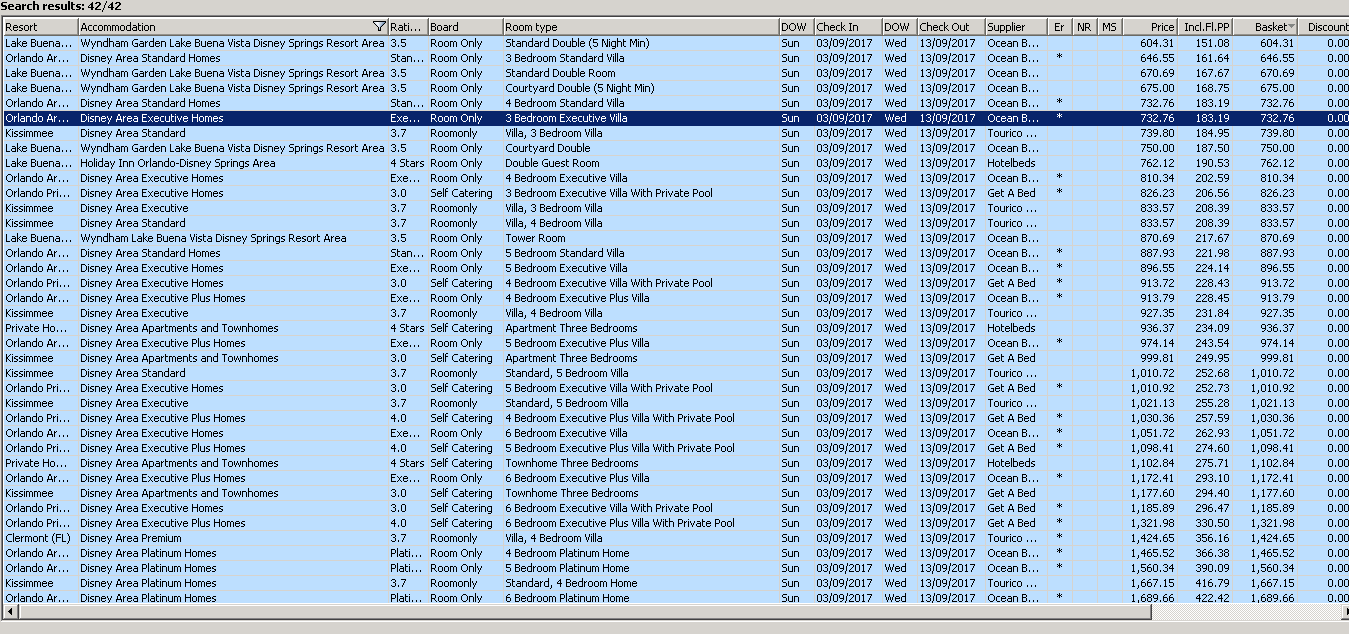Click the '6 Bedroom Platinum Home' cell
This screenshot has height=634, width=1349.
click(x=567, y=598)
